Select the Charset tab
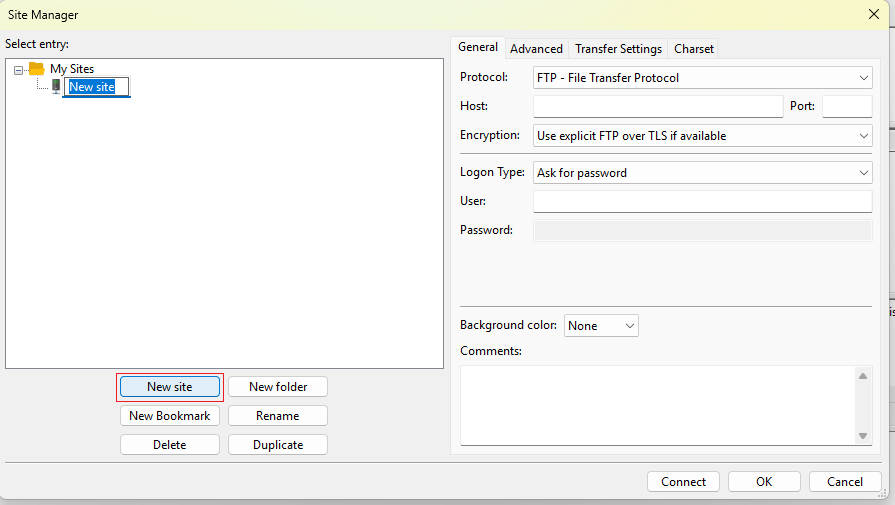Screen dimensions: 895x505 (694, 49)
